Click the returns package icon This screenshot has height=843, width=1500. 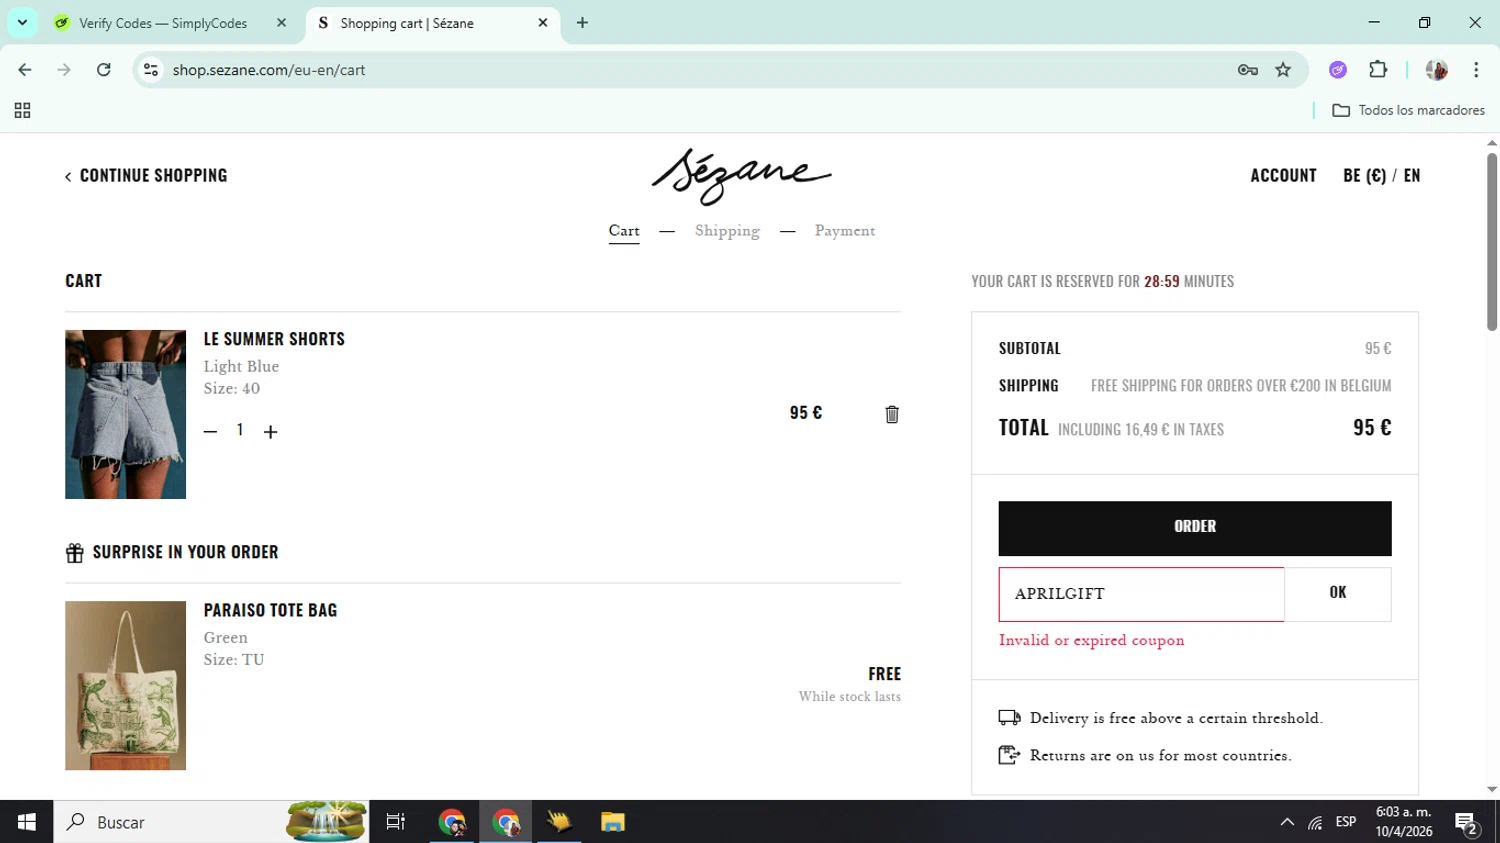(1009, 755)
